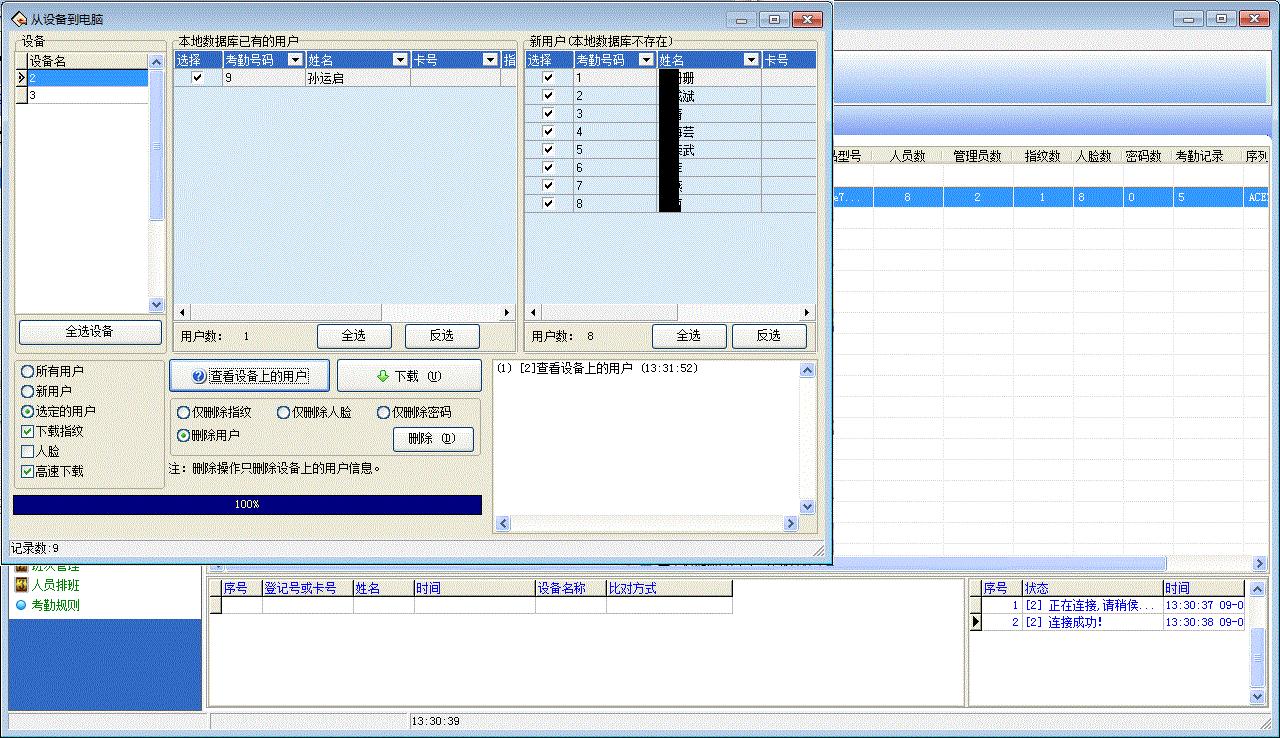Open 考勤号码 filter dropdown in local users table
The height and width of the screenshot is (738, 1280).
tap(295, 60)
